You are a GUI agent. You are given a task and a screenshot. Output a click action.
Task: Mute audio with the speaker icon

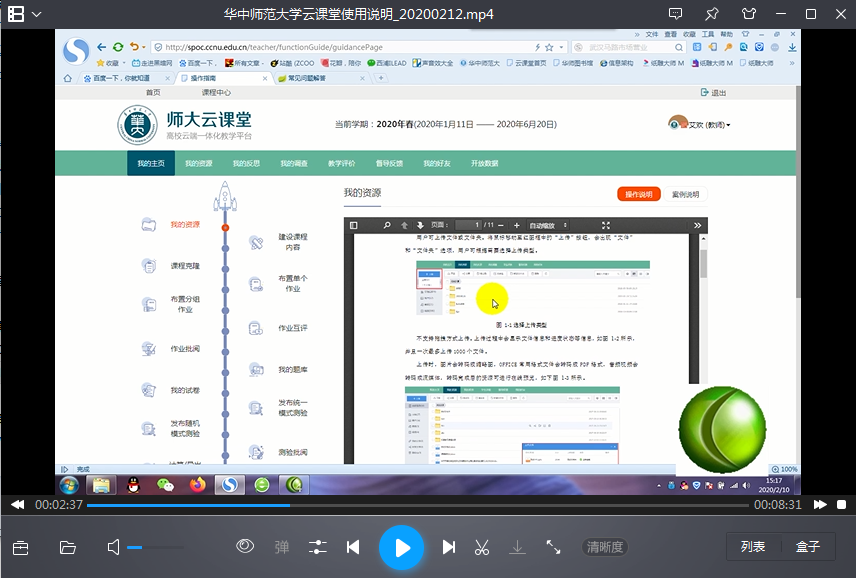tap(113, 547)
